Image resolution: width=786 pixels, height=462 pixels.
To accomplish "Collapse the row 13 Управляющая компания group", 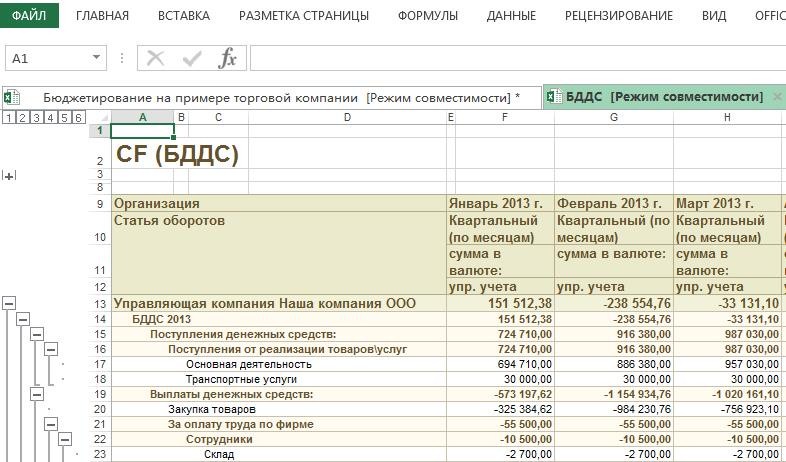I will point(9,303).
